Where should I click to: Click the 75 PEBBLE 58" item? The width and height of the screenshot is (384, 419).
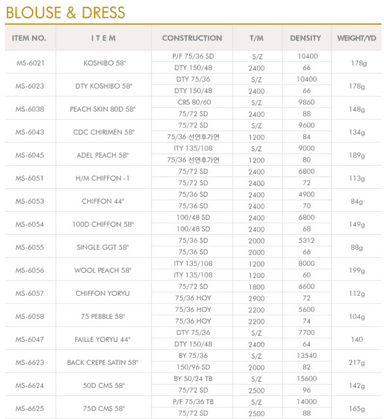click(x=103, y=316)
